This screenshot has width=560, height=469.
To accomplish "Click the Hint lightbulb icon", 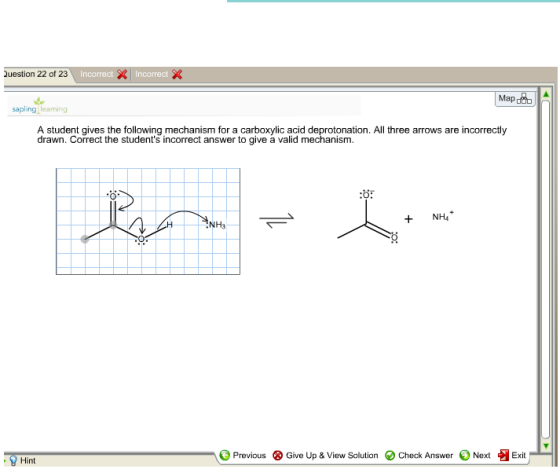I will (x=13, y=460).
